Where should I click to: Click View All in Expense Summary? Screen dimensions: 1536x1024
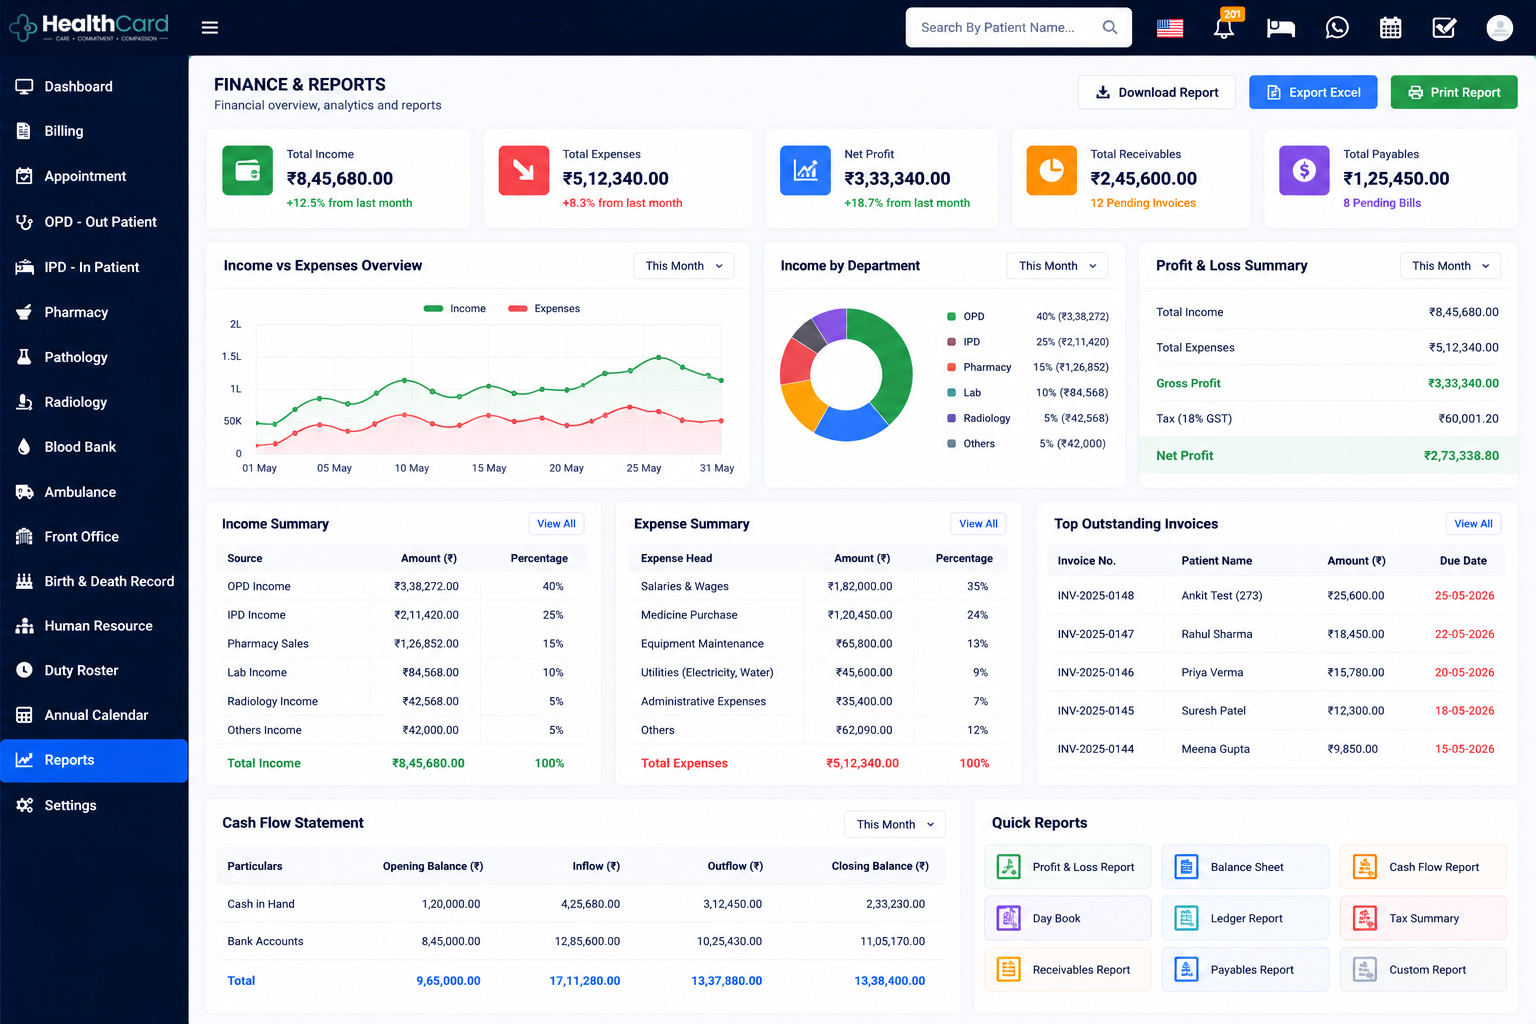[978, 524]
